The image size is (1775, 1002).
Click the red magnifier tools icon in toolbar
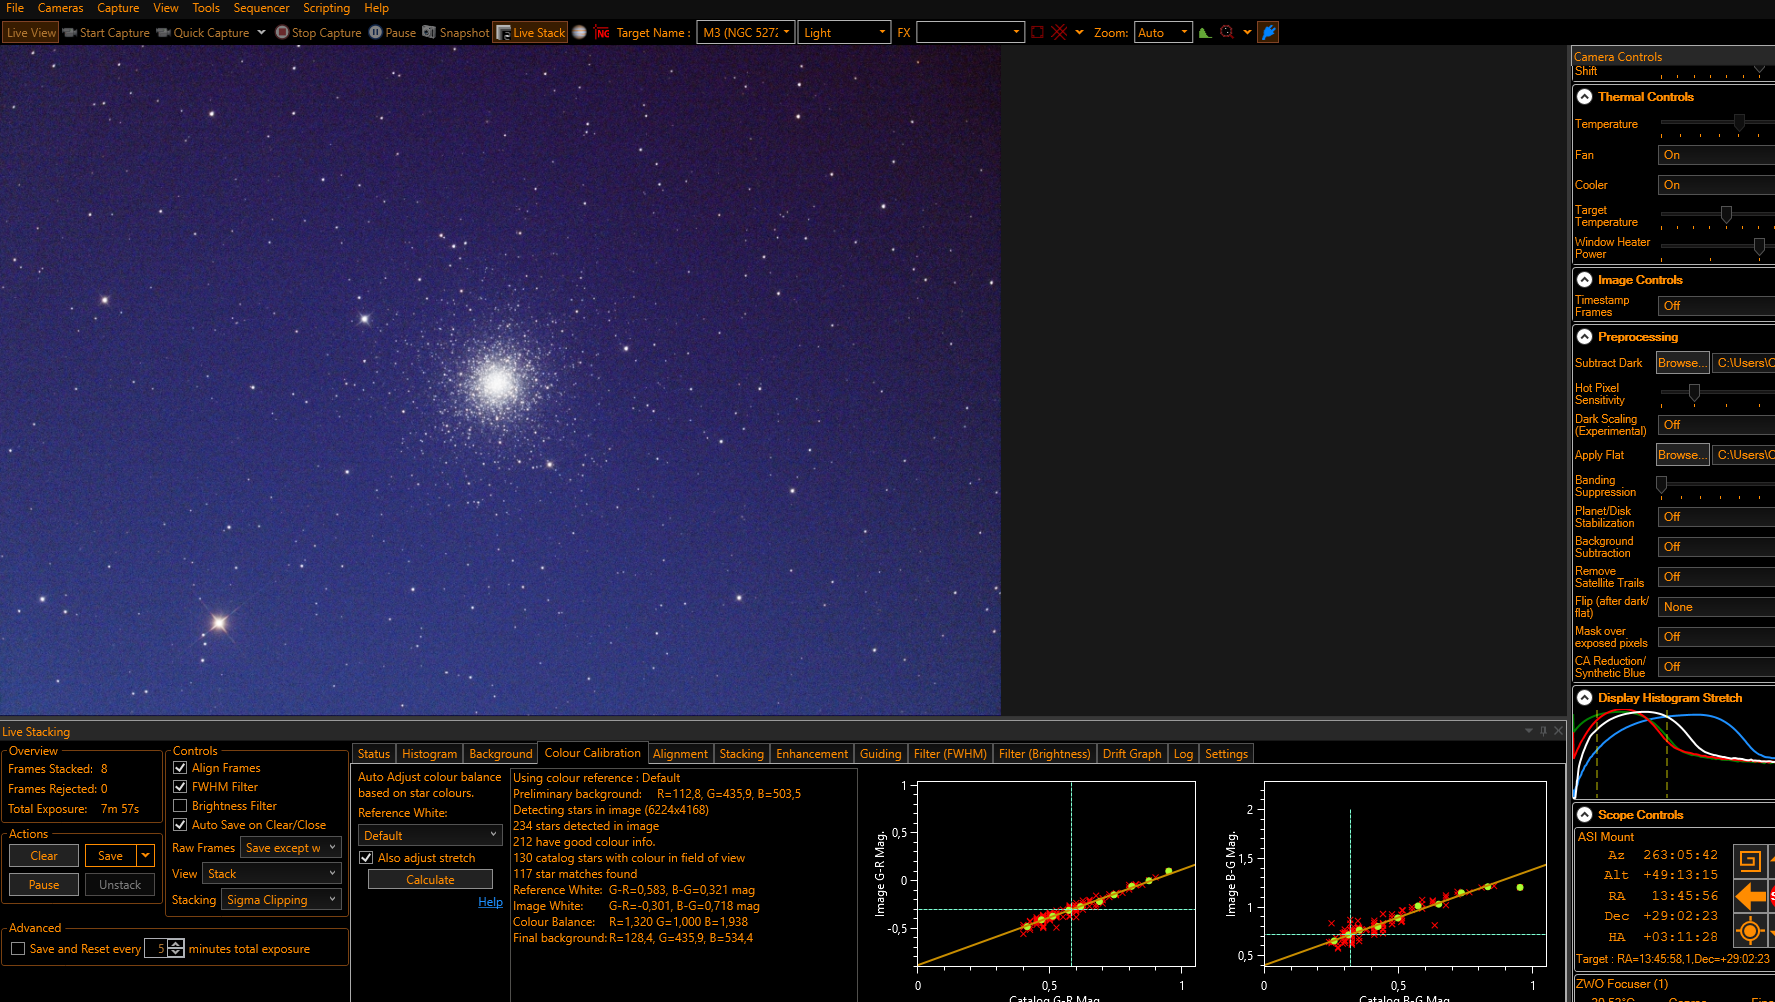[1227, 33]
